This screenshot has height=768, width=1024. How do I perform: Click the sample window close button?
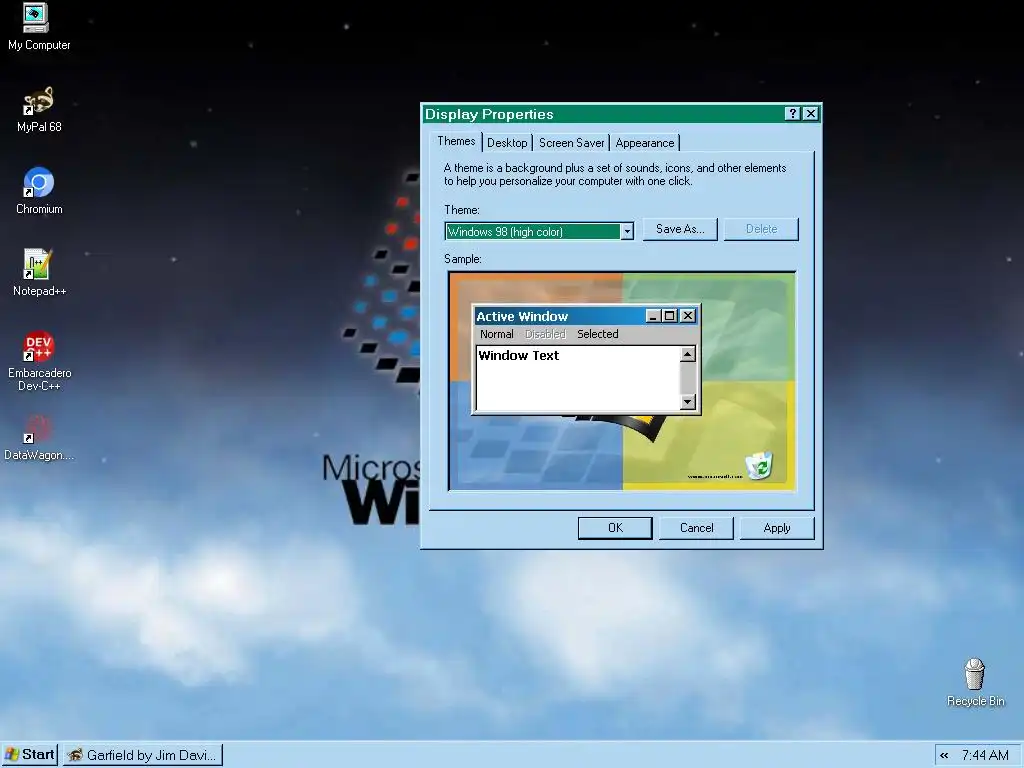(688, 316)
